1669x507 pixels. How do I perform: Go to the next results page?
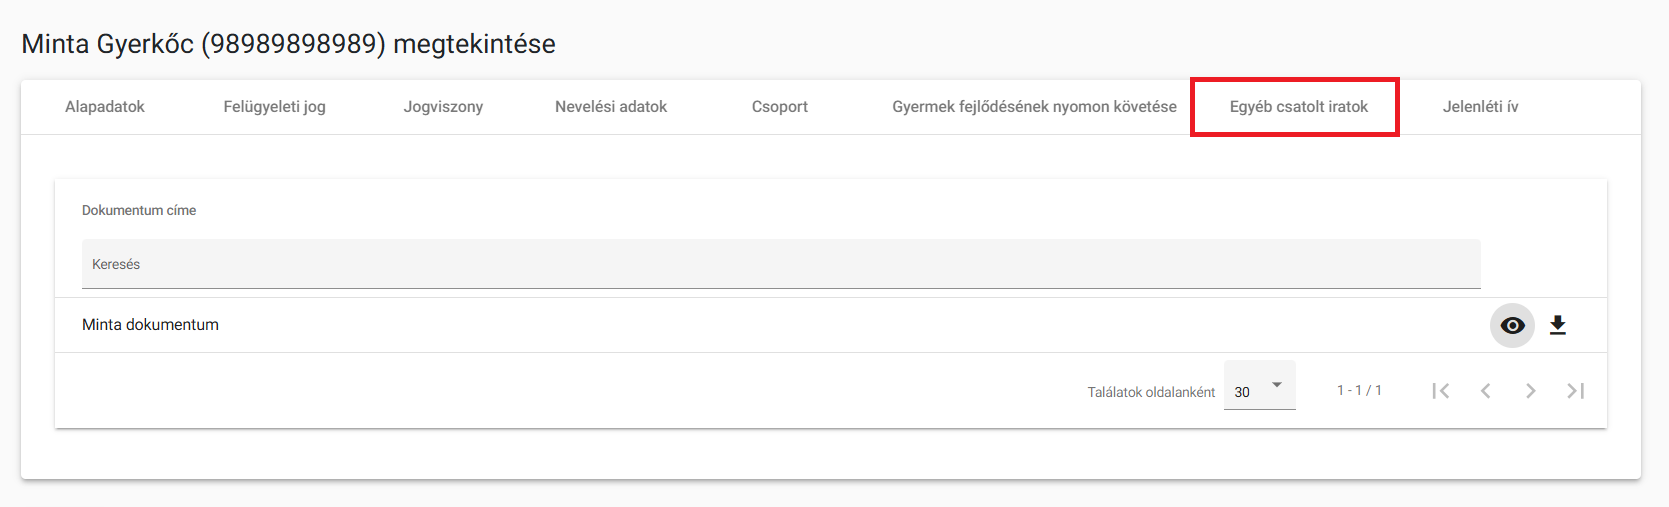[1531, 391]
